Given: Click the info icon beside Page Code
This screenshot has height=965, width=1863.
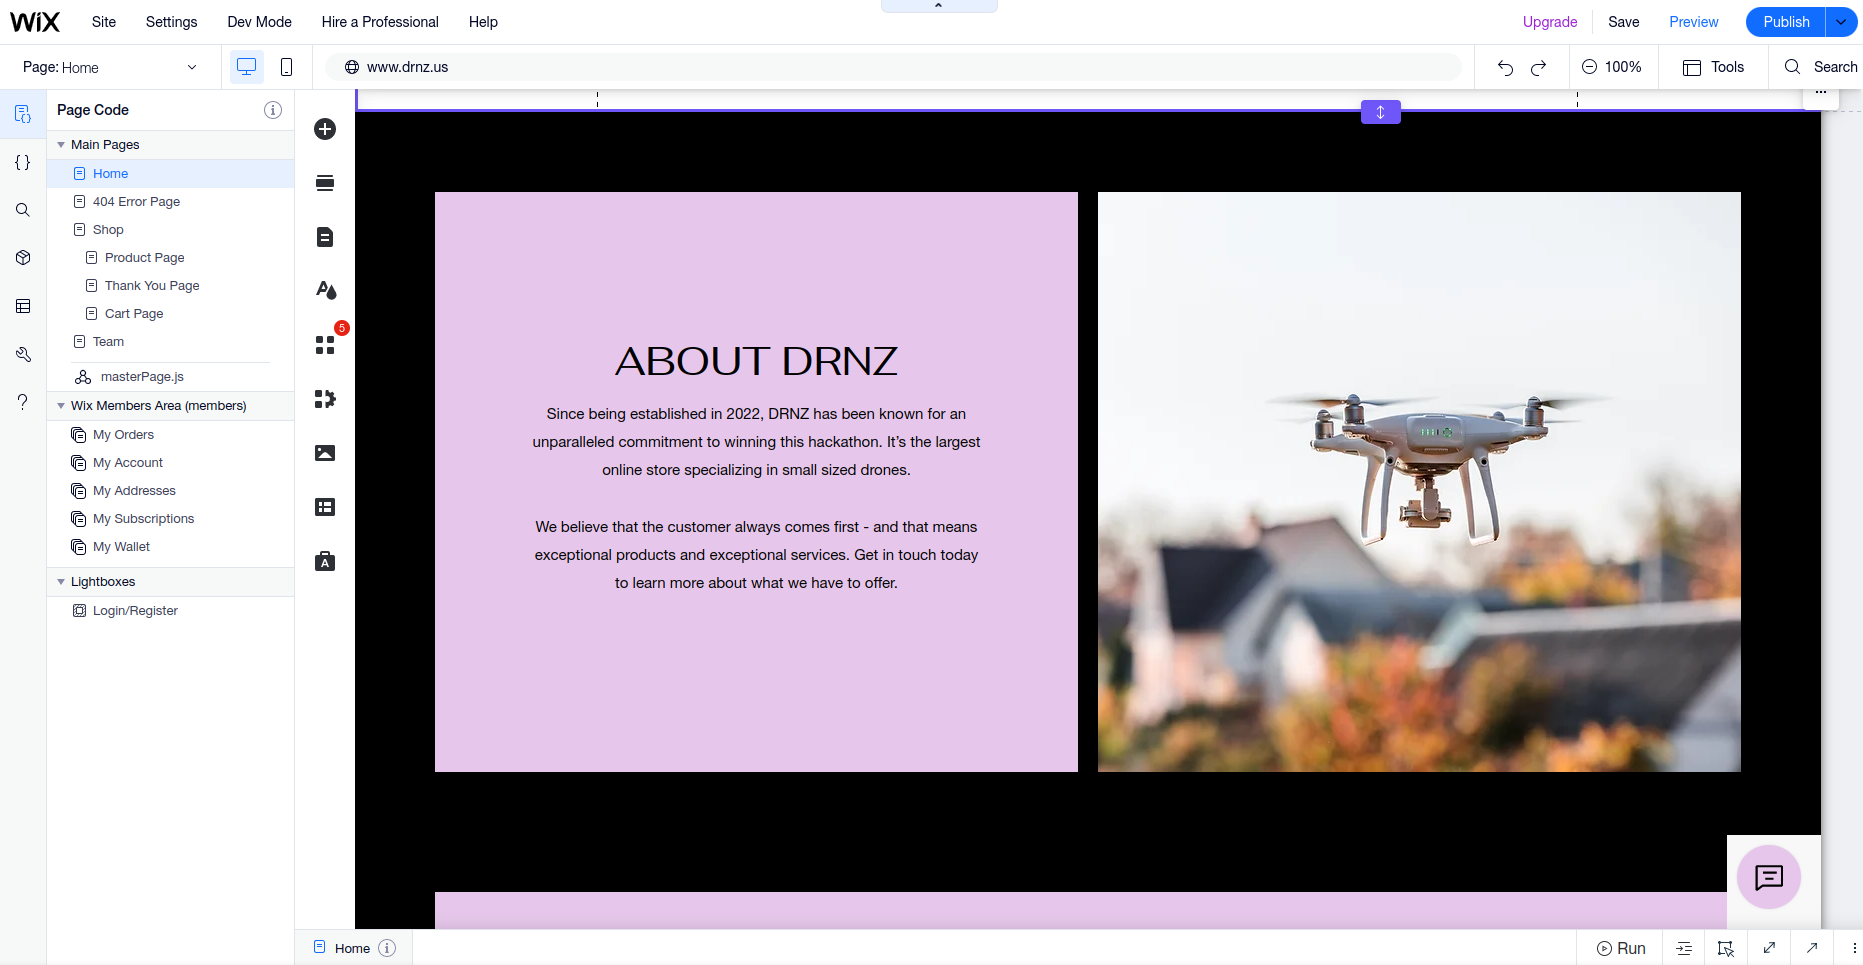Looking at the screenshot, I should [x=273, y=110].
